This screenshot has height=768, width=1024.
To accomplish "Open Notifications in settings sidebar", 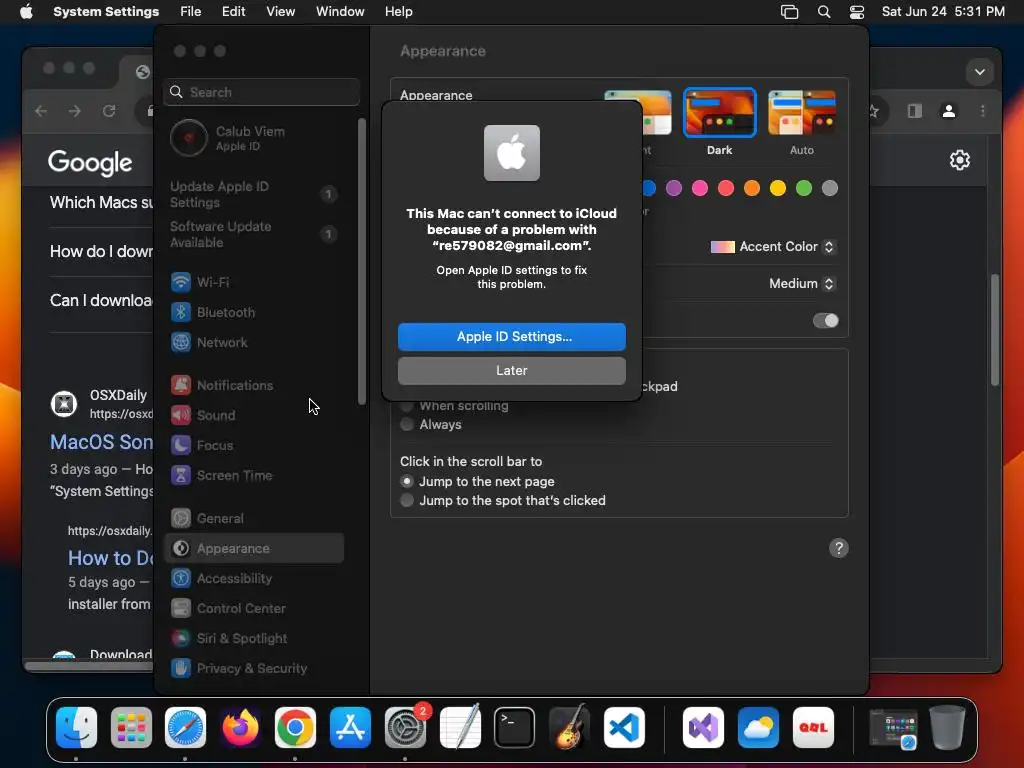I will tap(254, 385).
